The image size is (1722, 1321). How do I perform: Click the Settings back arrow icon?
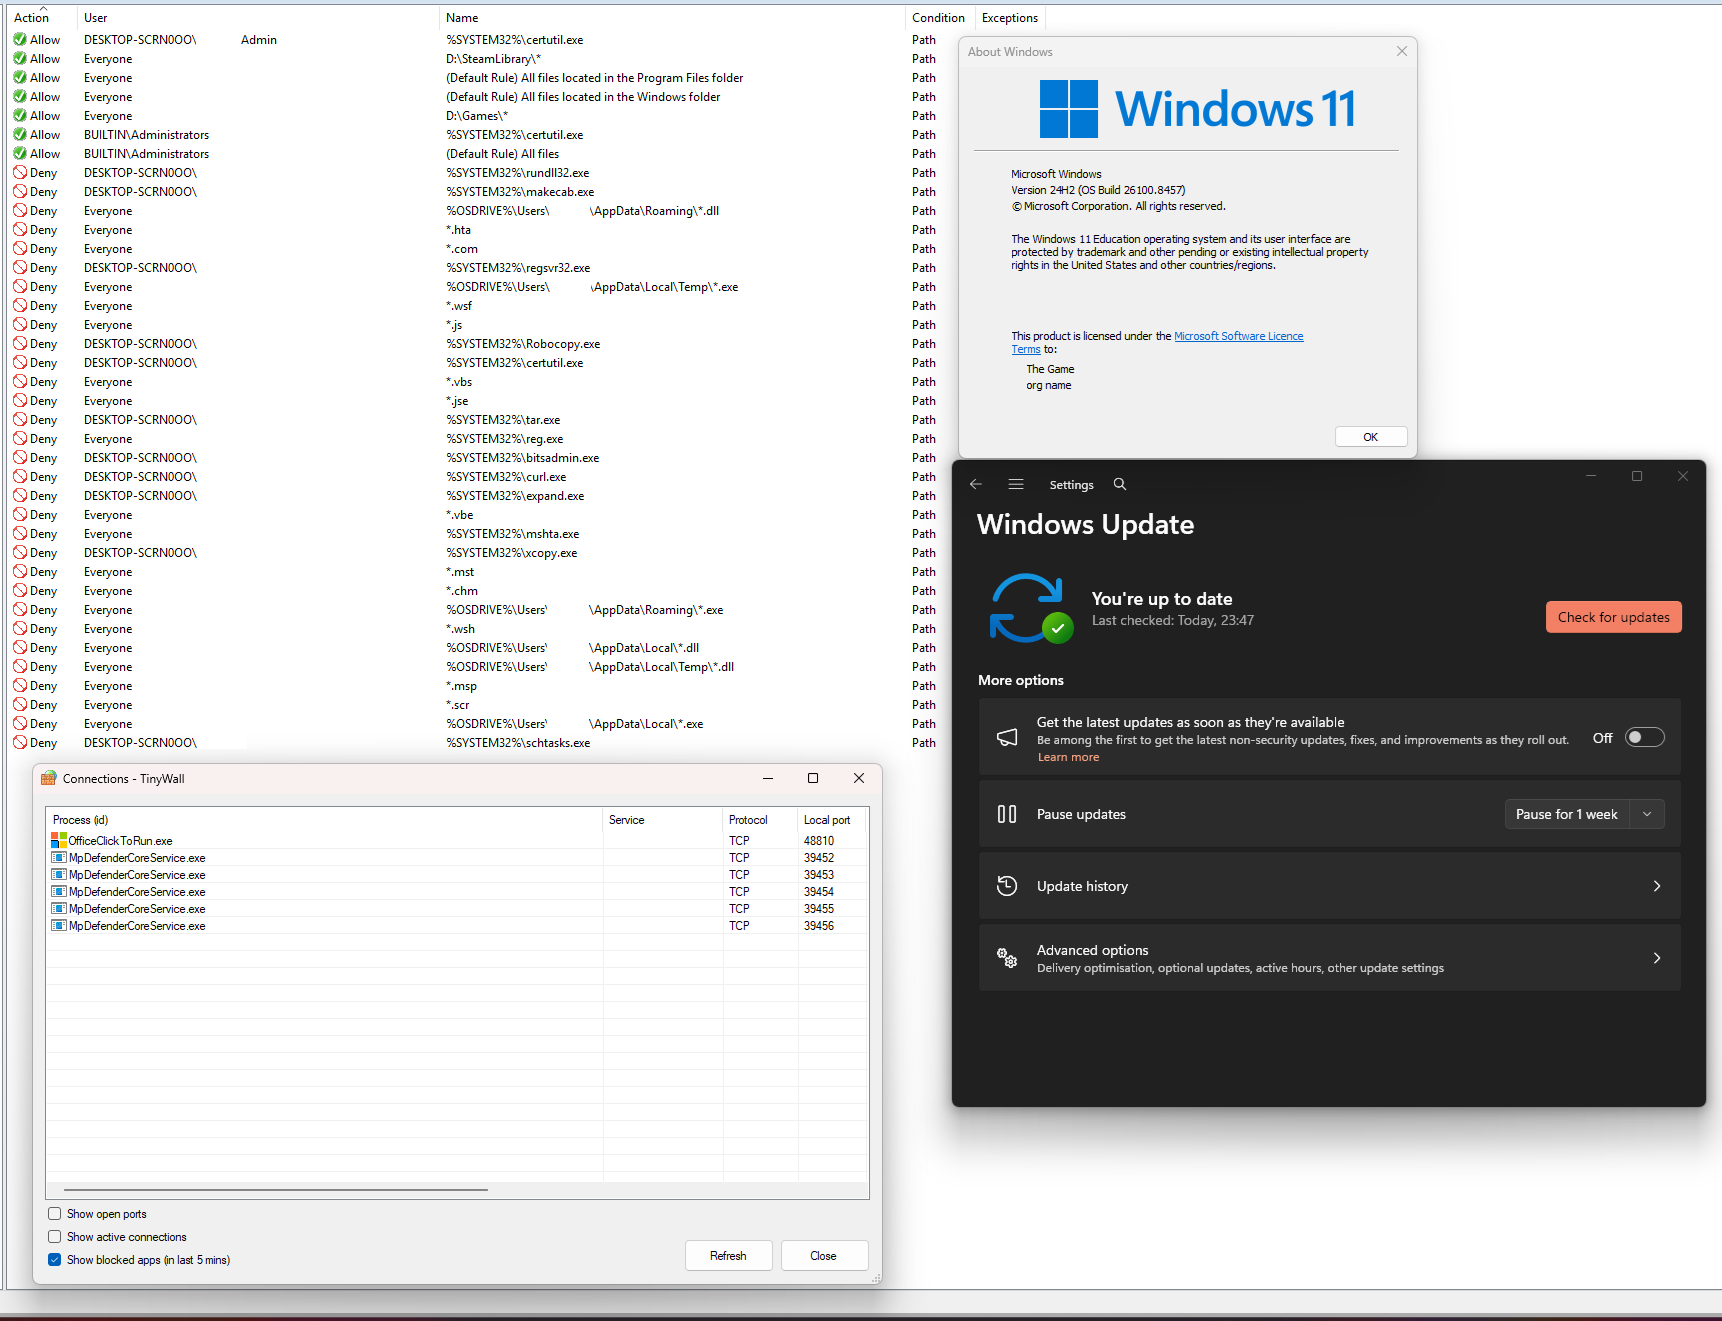click(x=976, y=484)
